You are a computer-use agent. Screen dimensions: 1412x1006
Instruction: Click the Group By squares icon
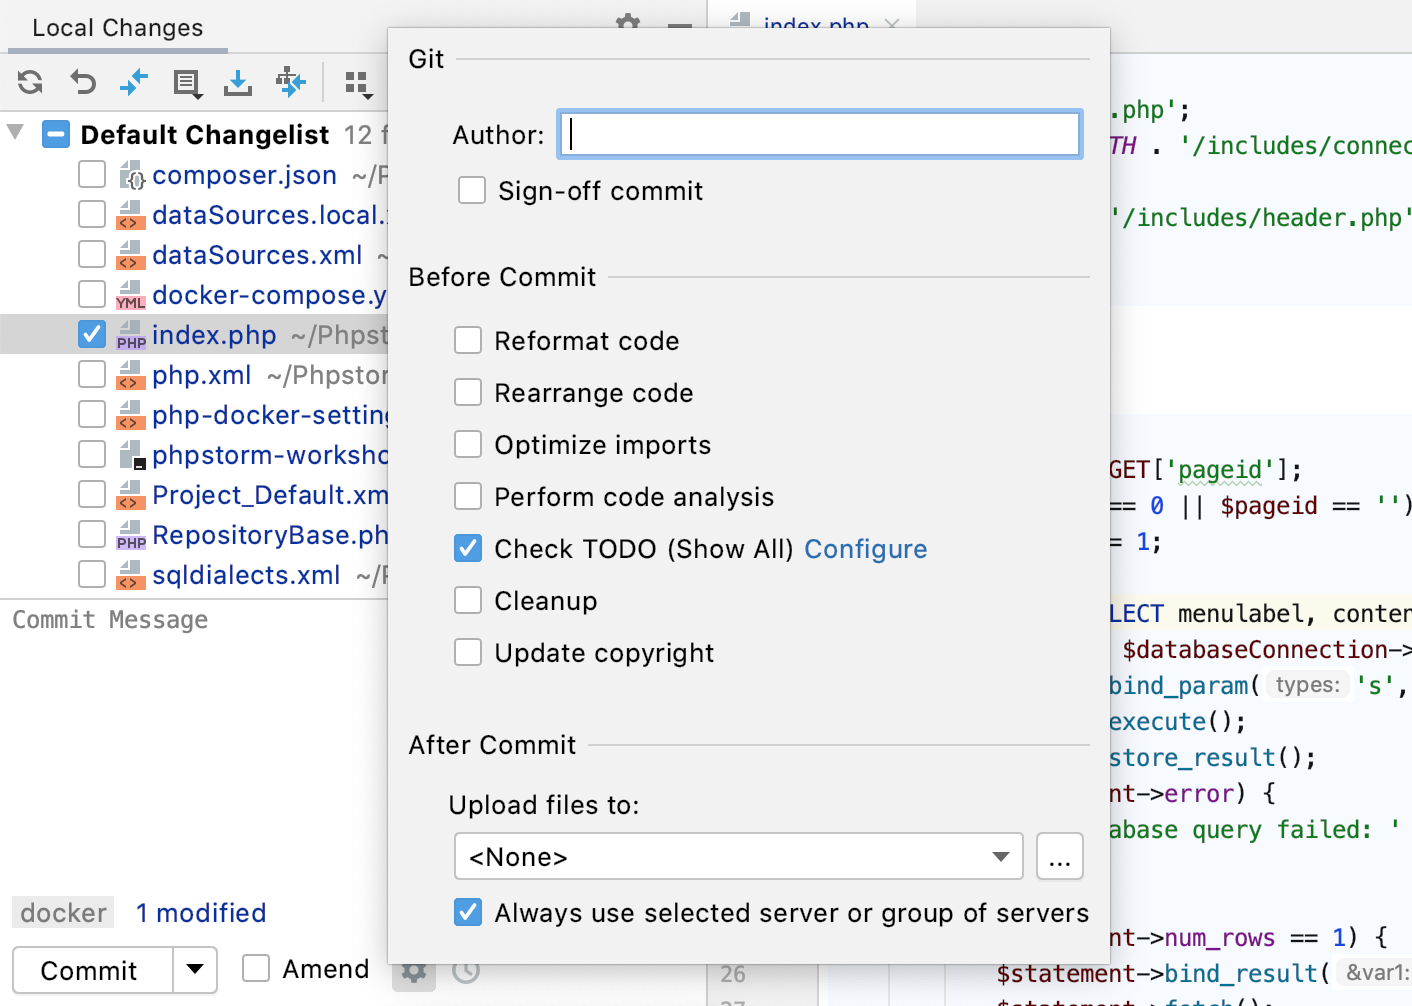click(357, 84)
